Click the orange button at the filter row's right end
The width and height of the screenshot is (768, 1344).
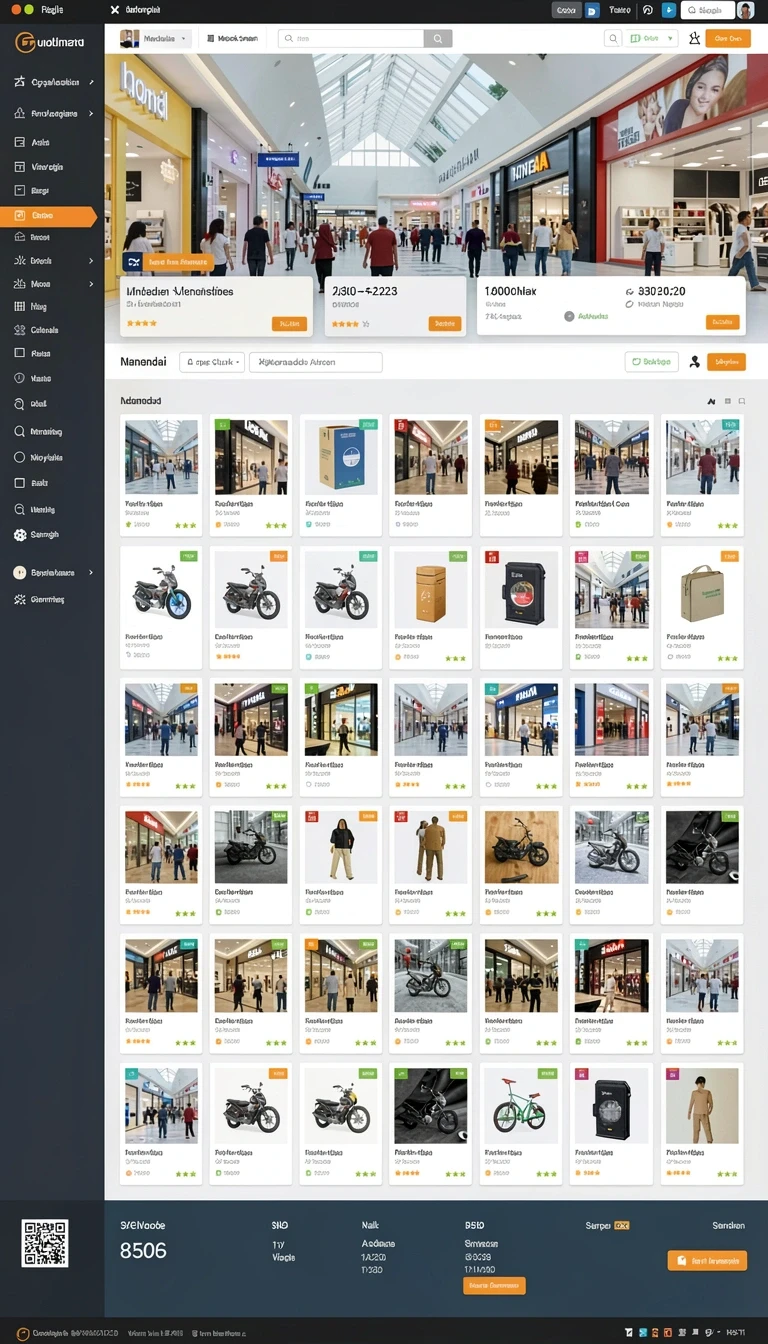click(x=726, y=362)
